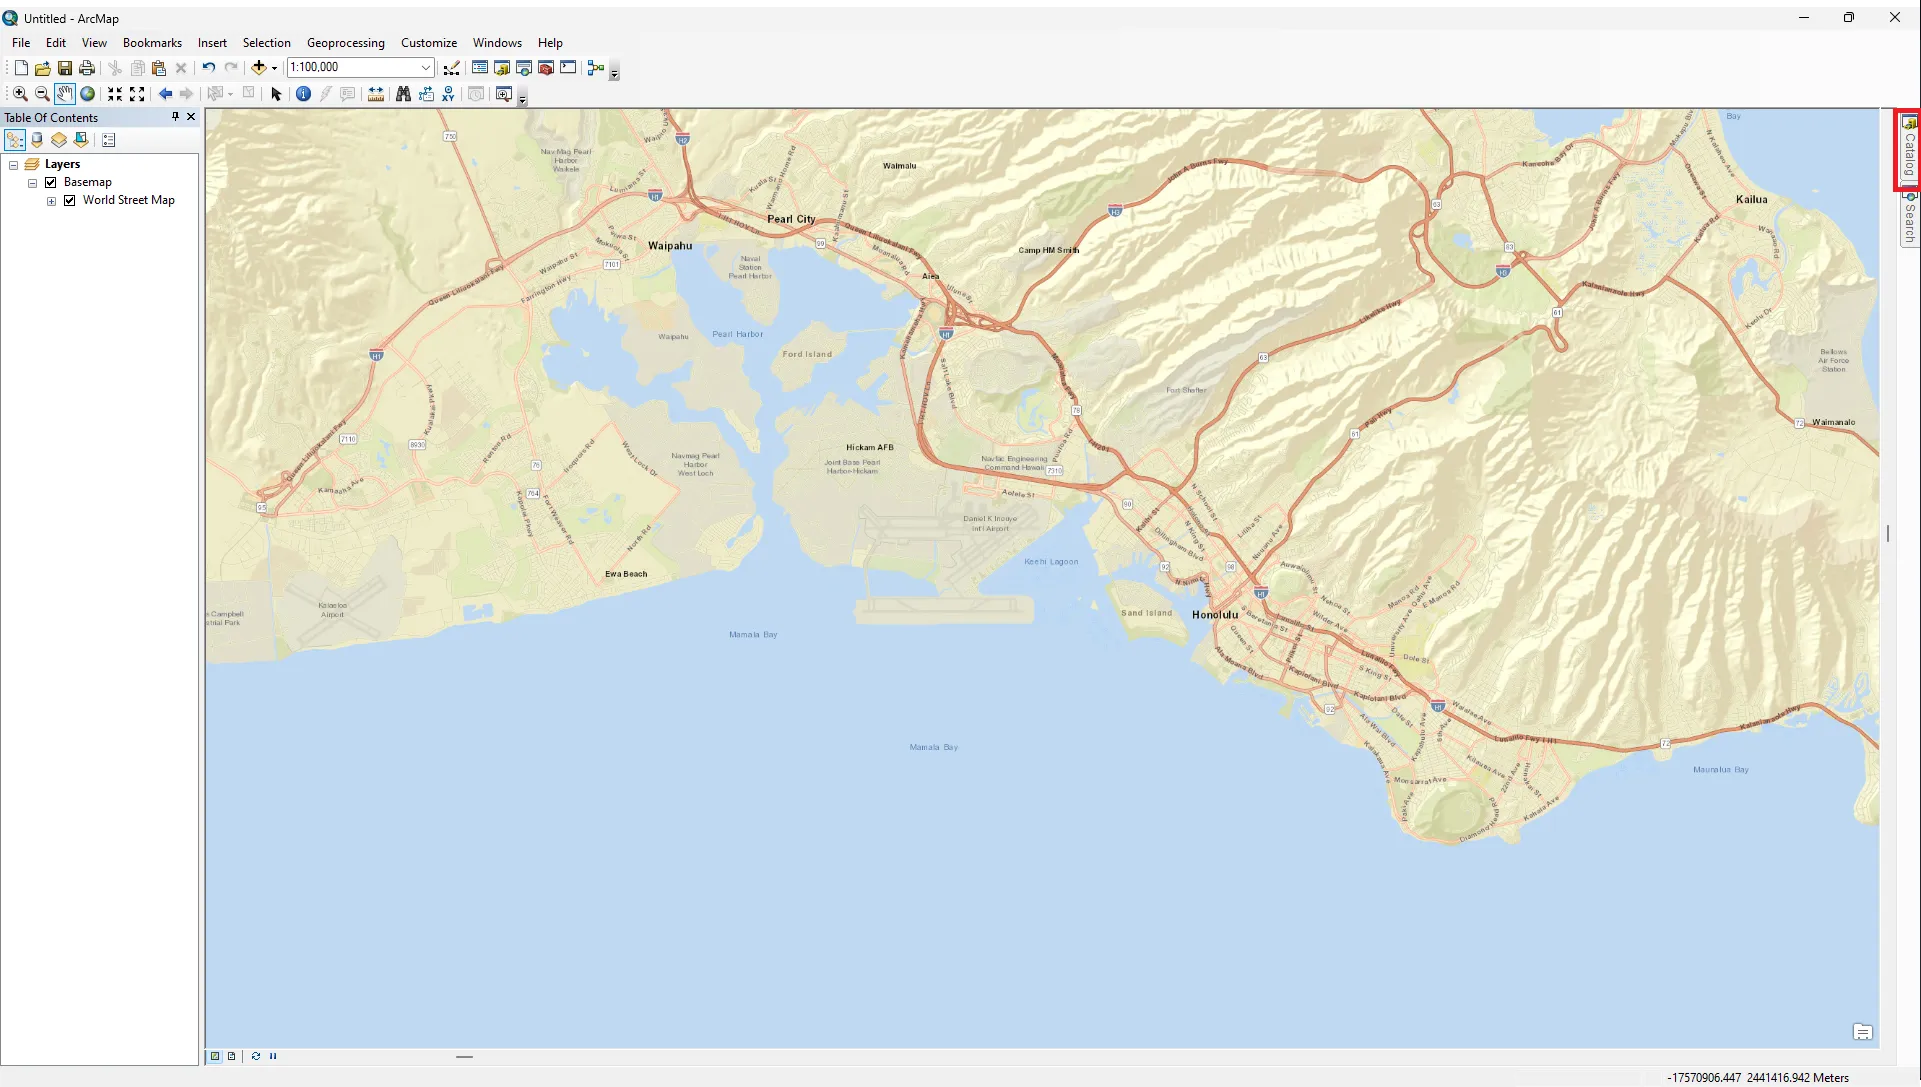Pause map drawing

pos(273,1056)
